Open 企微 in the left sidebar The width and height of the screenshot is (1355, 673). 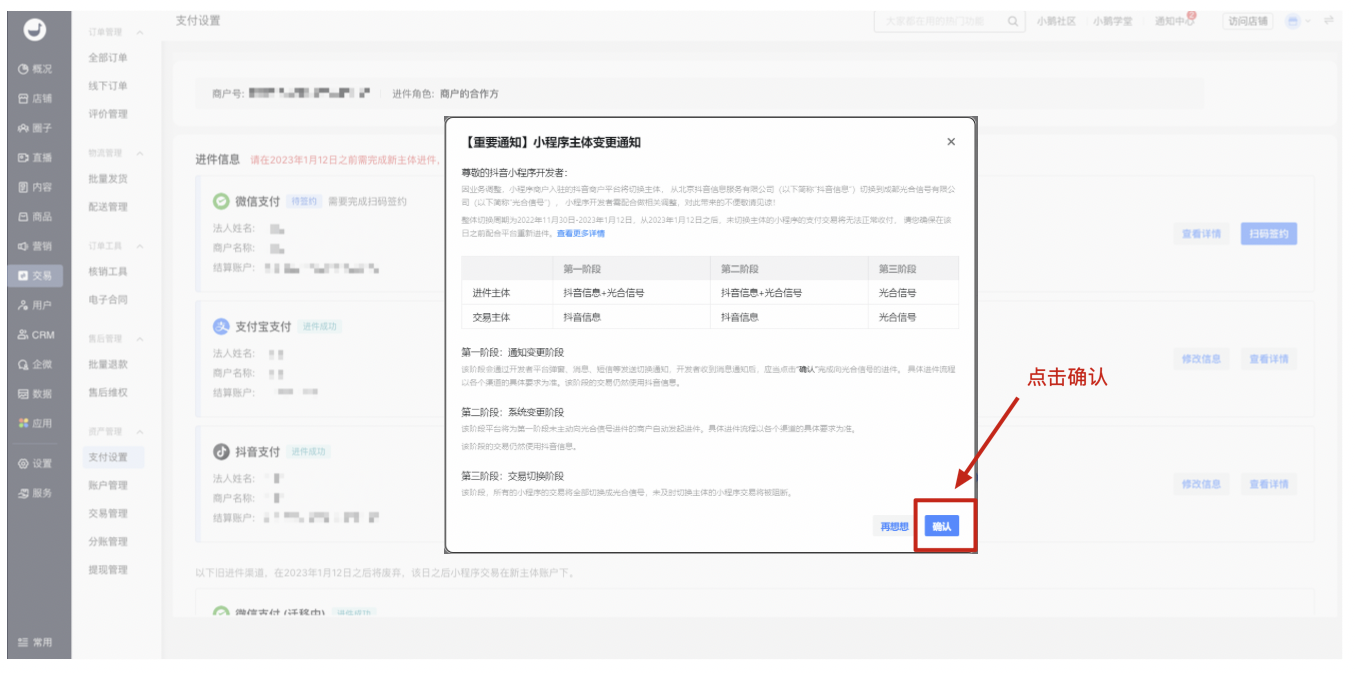(35, 364)
